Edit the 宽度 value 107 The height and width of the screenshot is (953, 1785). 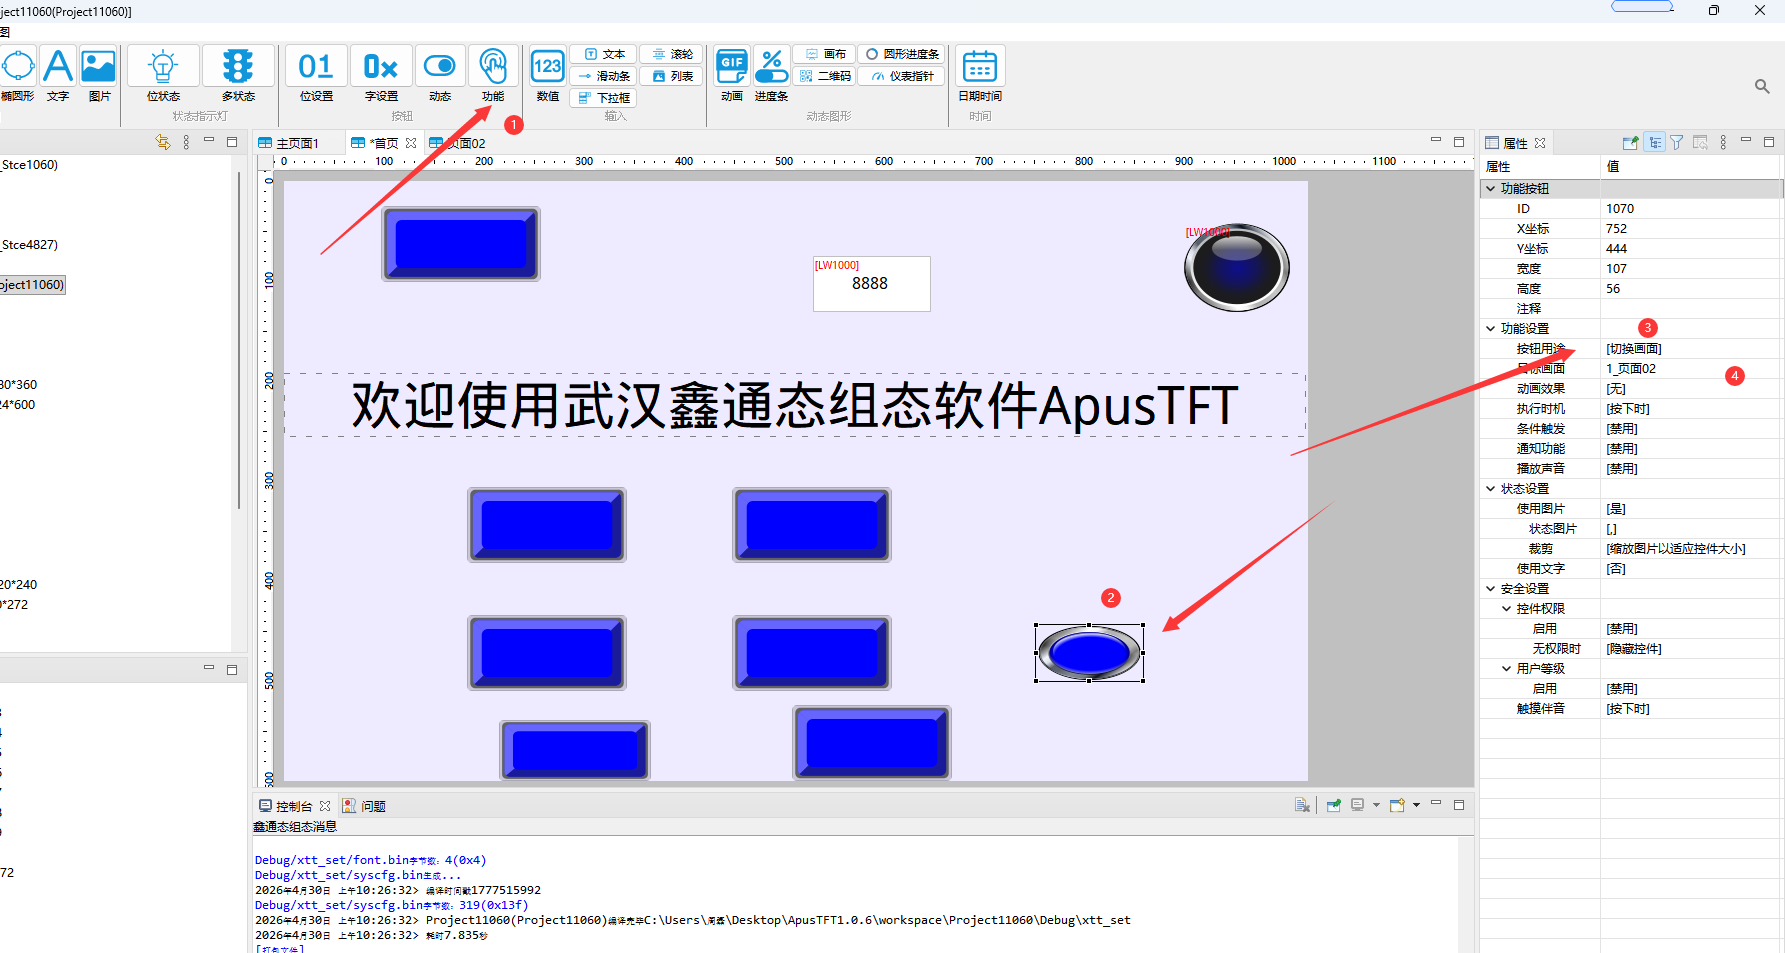point(1692,268)
